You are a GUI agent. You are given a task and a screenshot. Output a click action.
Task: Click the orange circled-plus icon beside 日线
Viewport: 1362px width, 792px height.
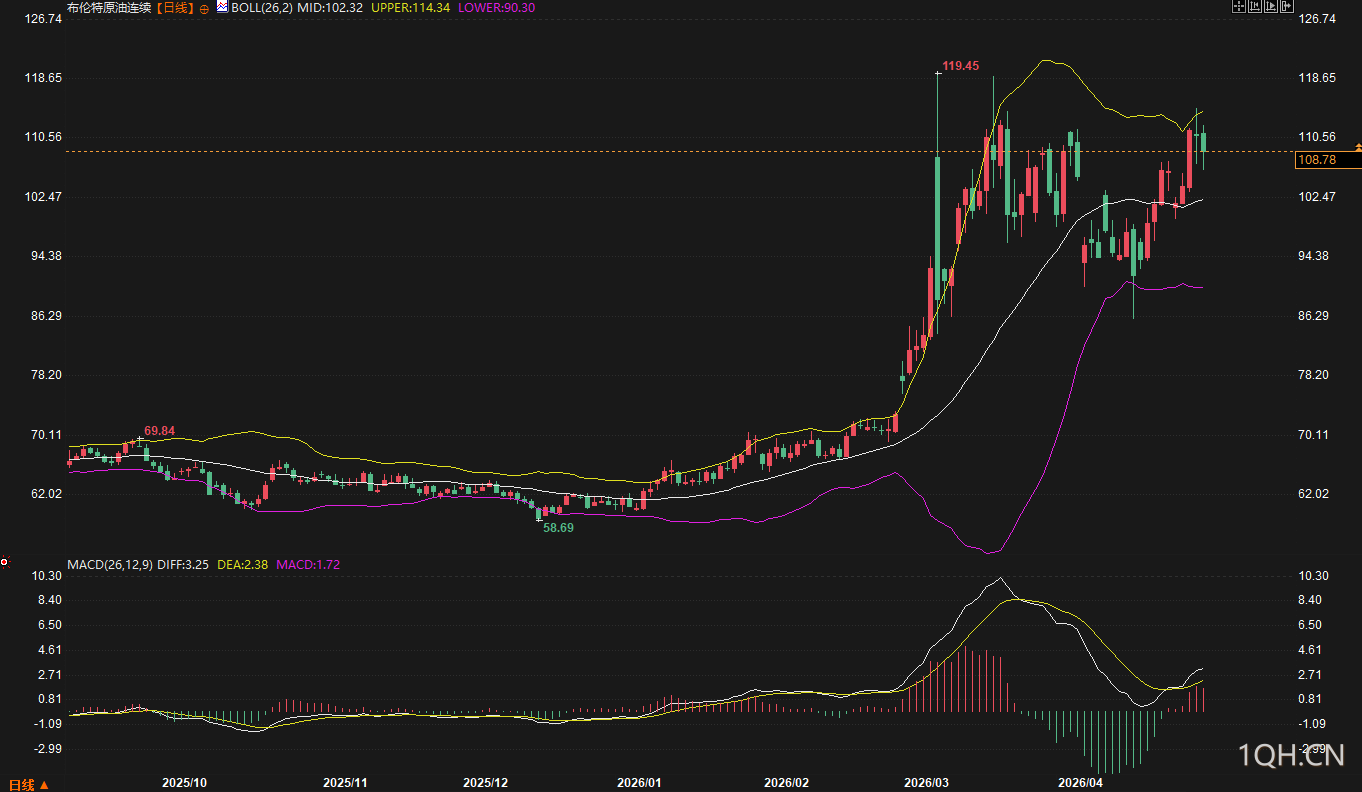(x=205, y=8)
